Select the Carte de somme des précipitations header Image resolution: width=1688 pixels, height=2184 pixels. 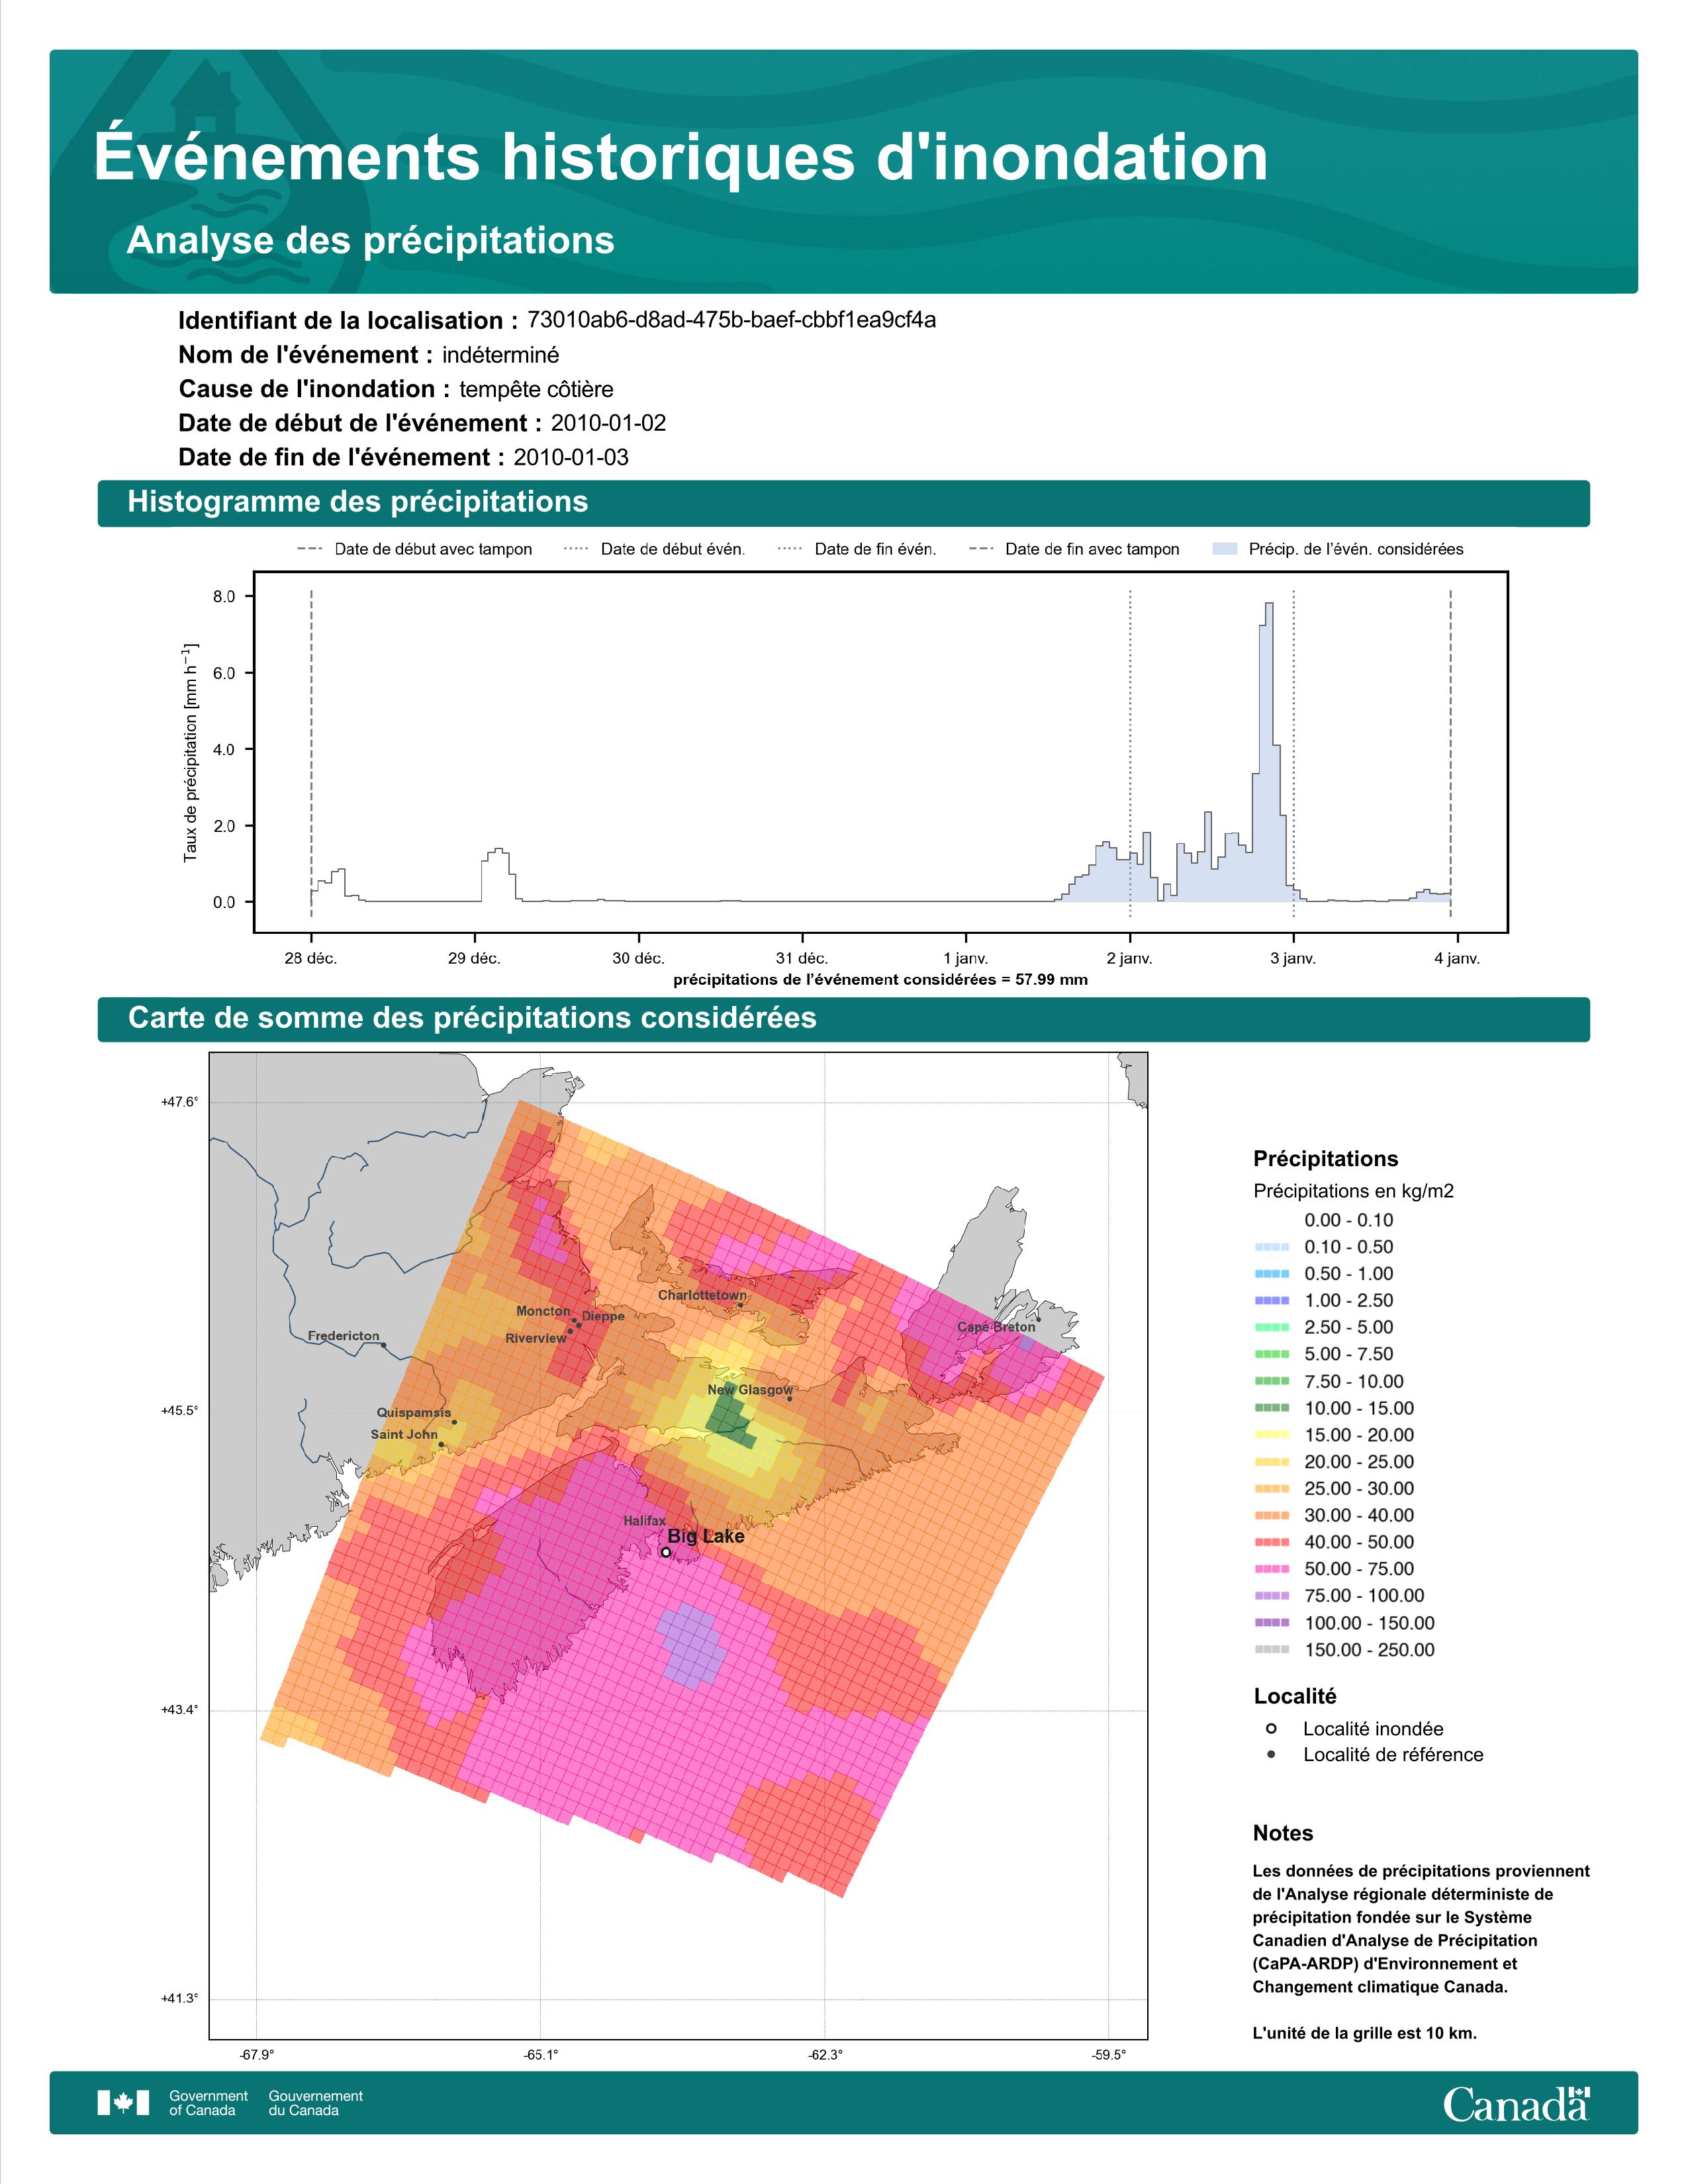pyautogui.click(x=843, y=1018)
